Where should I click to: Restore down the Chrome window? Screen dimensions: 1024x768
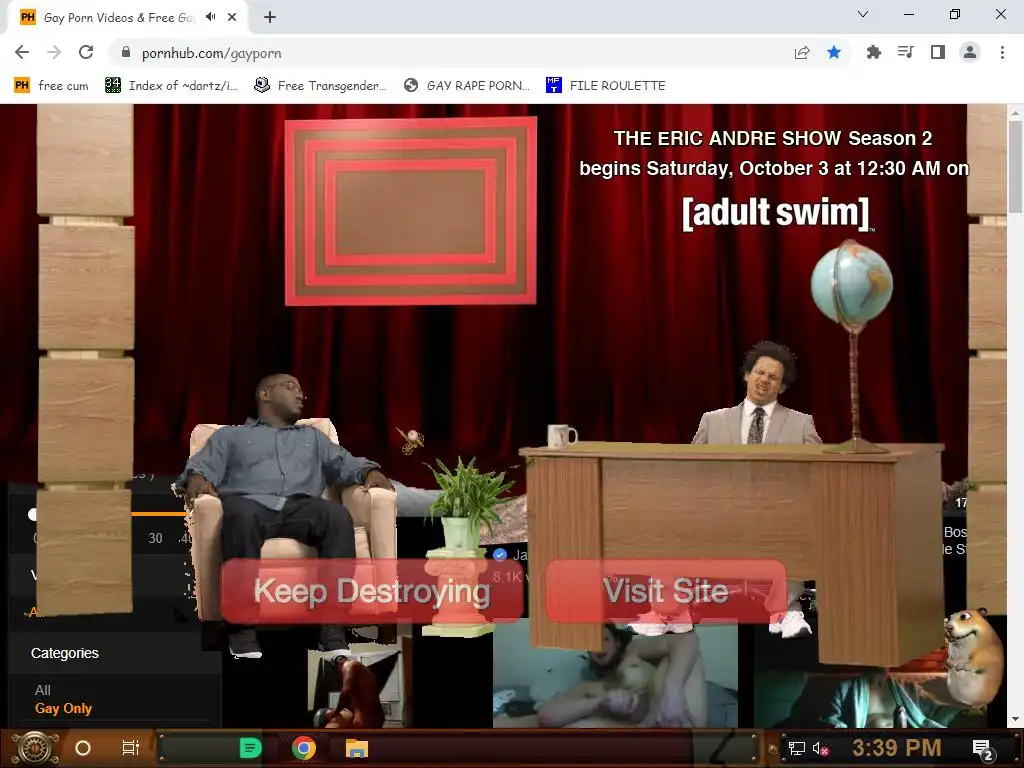click(955, 14)
